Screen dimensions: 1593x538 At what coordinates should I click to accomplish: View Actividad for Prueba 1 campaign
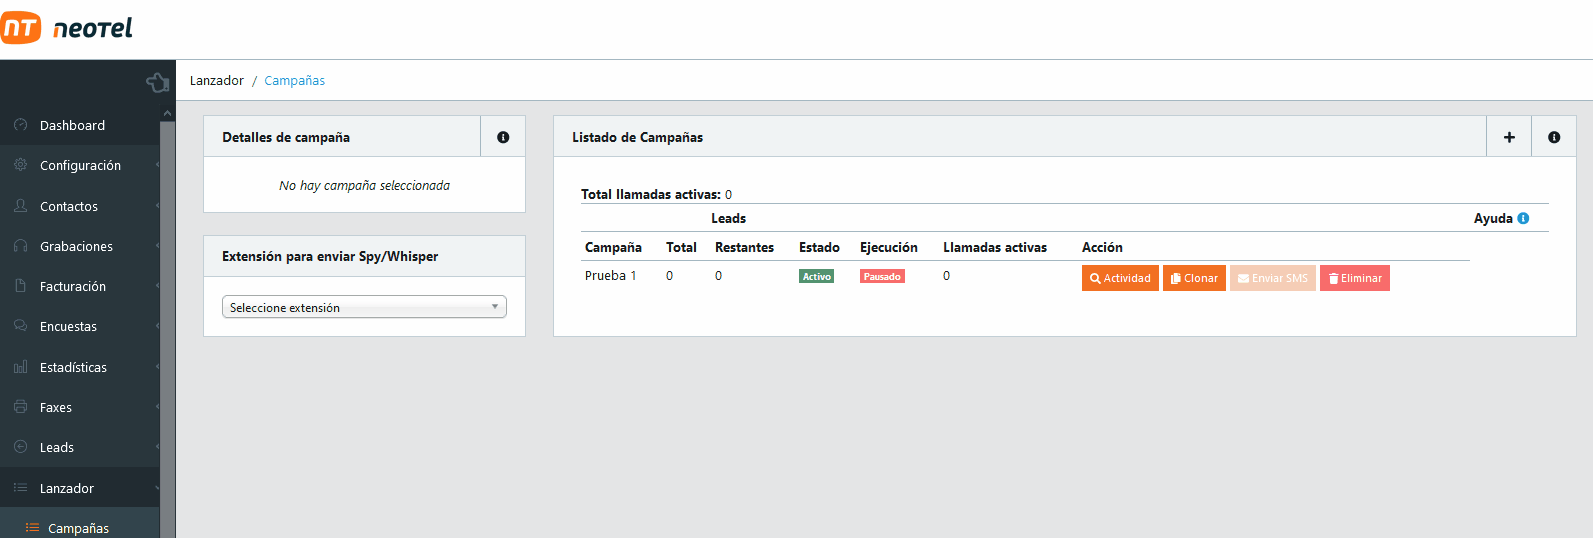(1120, 278)
